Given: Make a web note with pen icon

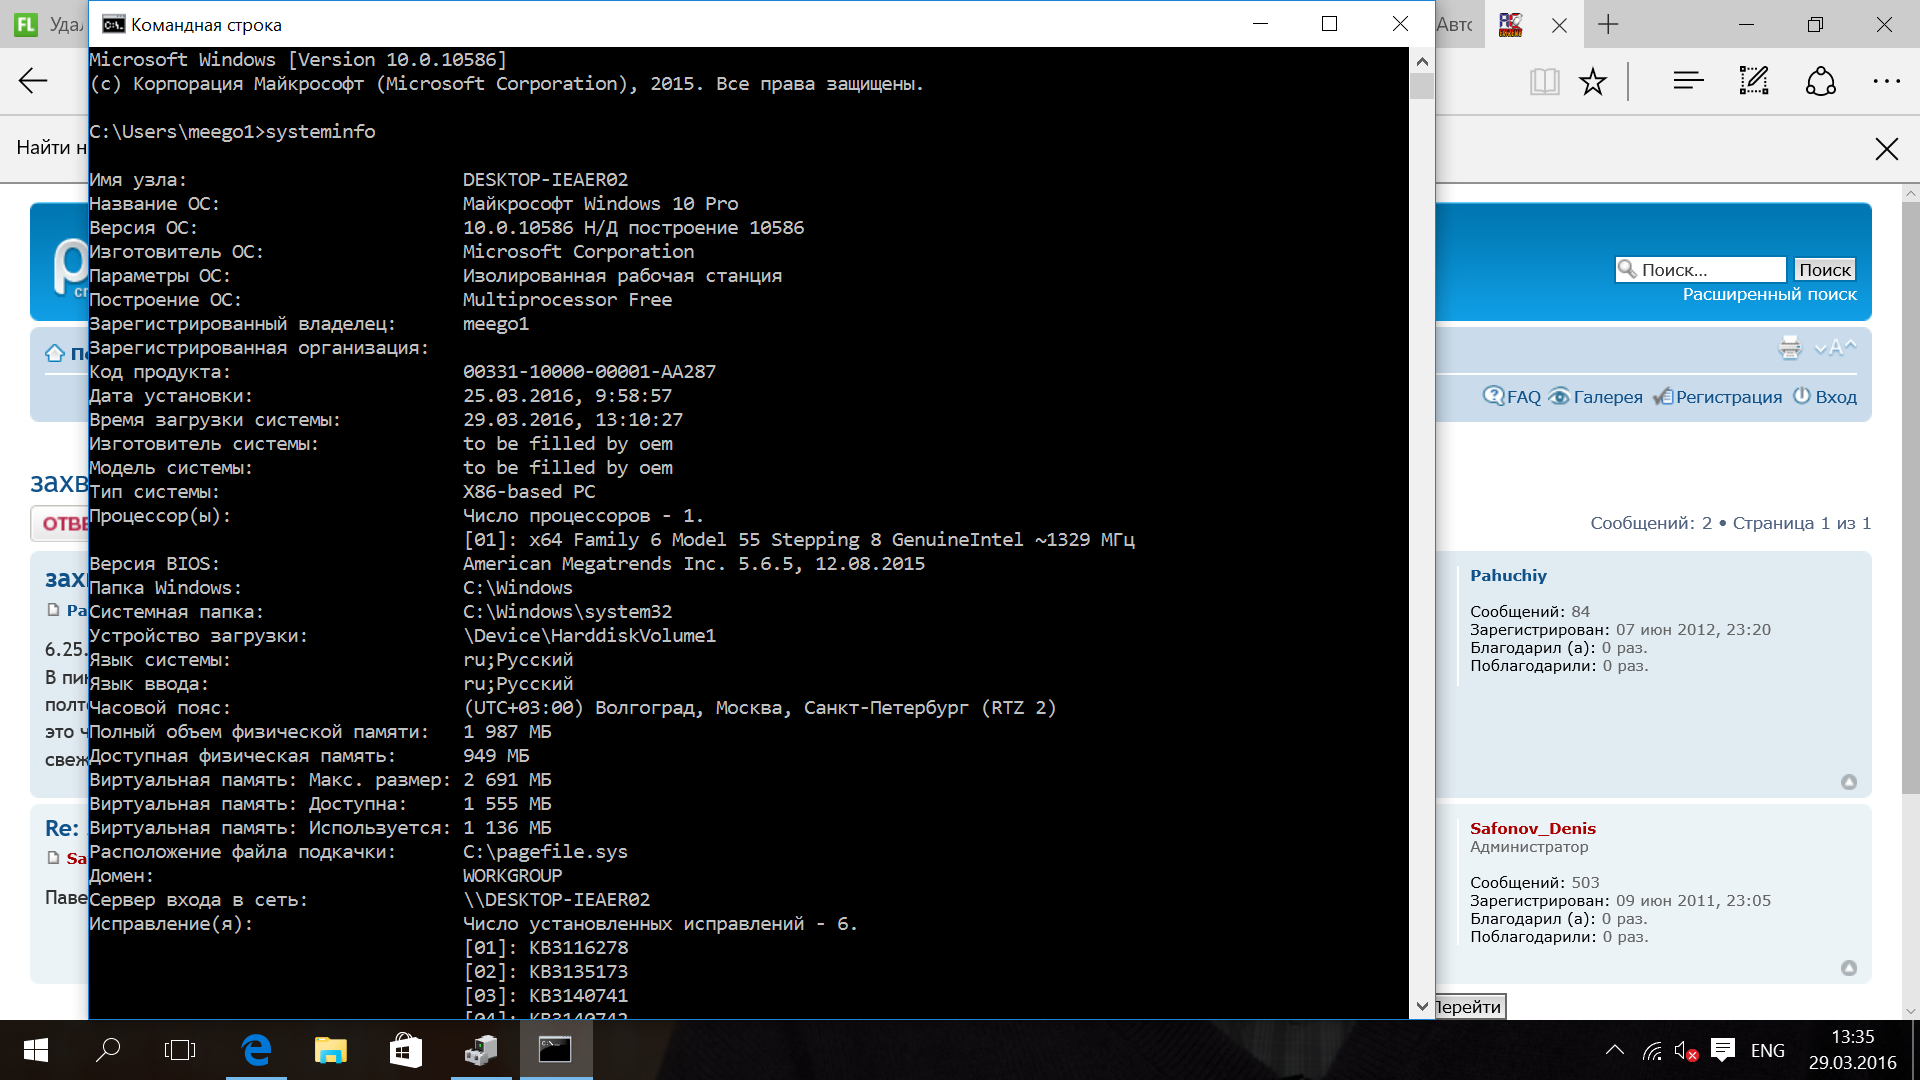Looking at the screenshot, I should click(1754, 81).
